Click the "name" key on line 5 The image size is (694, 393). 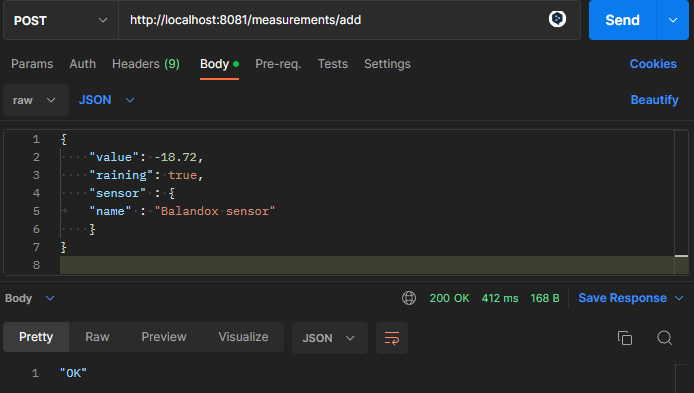tap(110, 211)
